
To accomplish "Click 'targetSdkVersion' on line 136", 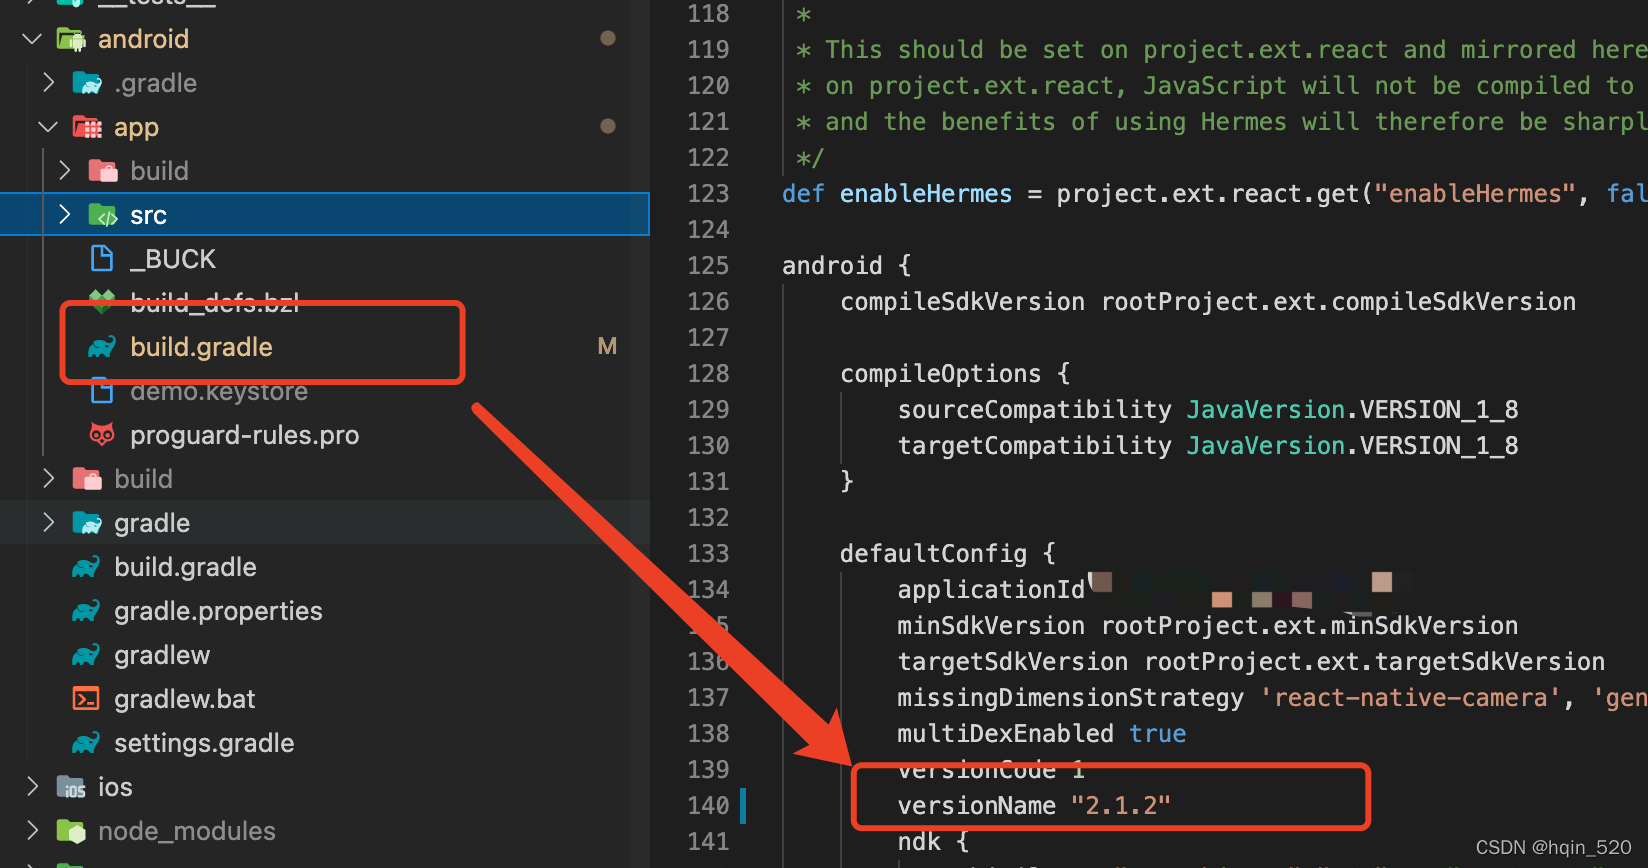I will pos(1013,662).
